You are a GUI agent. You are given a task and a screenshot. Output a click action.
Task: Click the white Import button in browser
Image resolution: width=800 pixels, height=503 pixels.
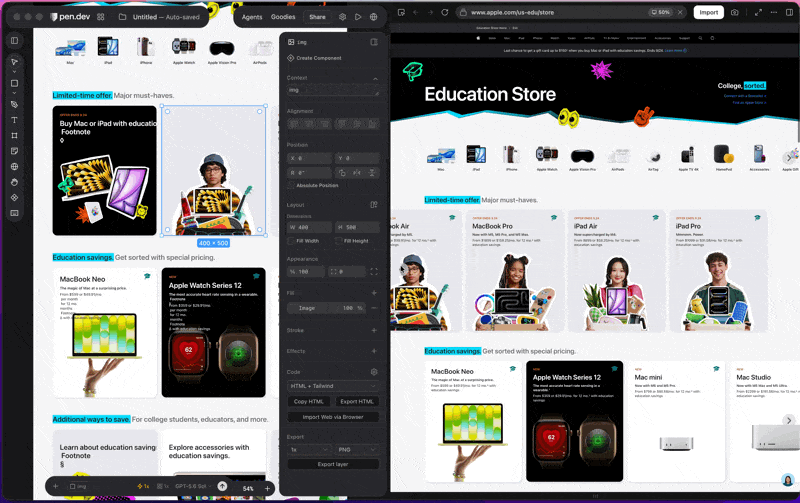[x=709, y=12]
